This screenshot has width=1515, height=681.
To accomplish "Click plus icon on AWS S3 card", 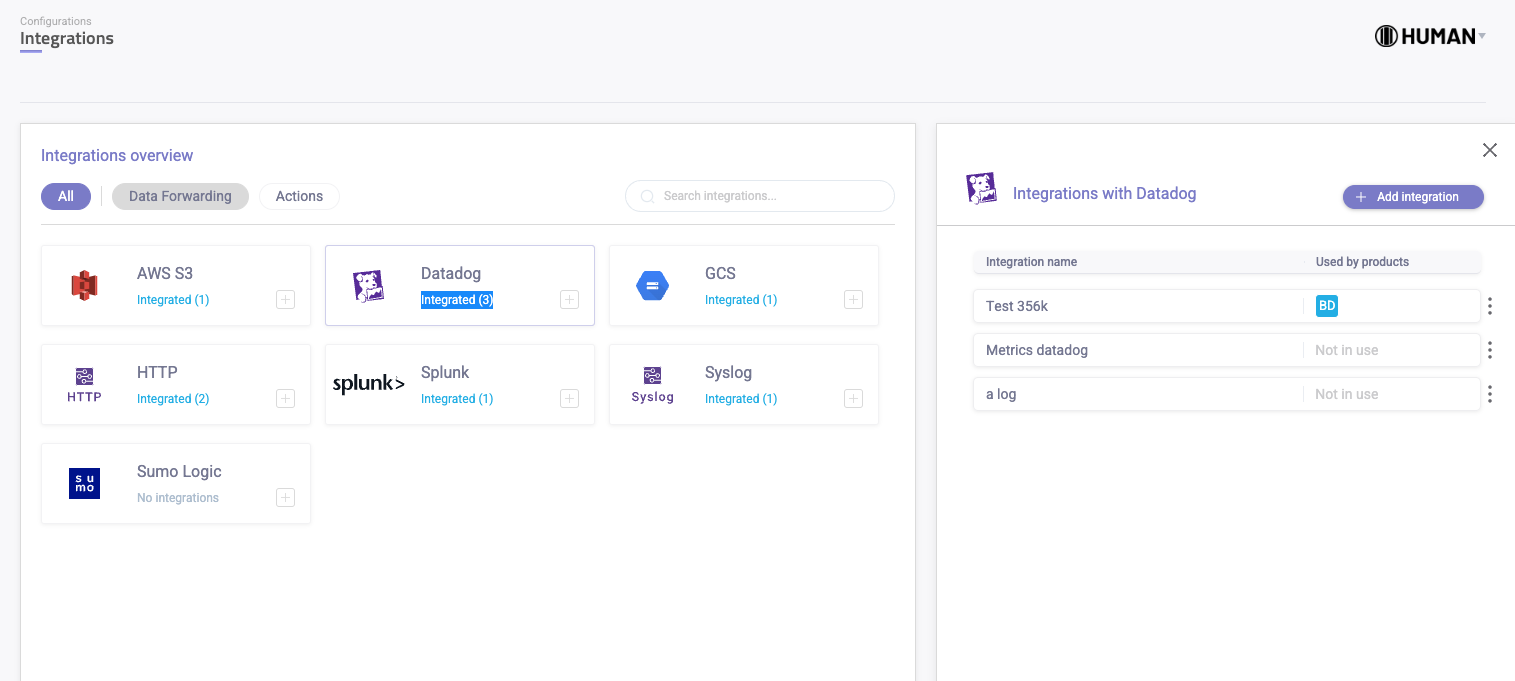I will [x=285, y=300].
